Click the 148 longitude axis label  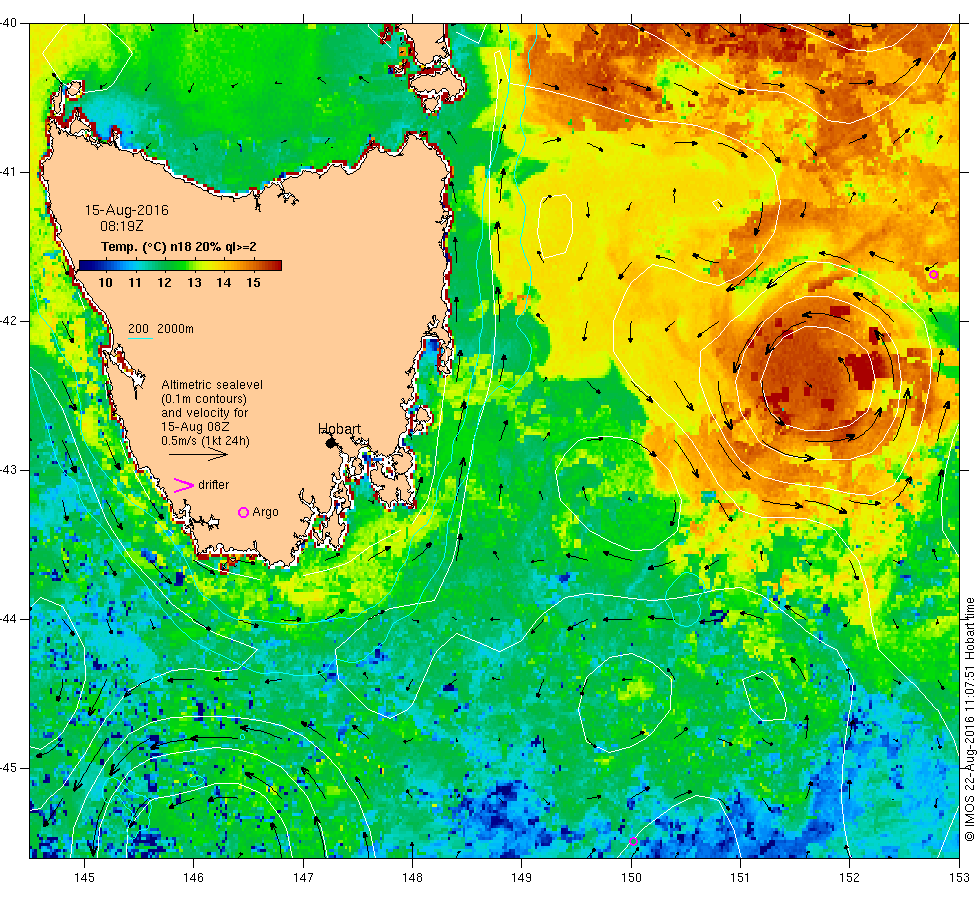point(412,878)
